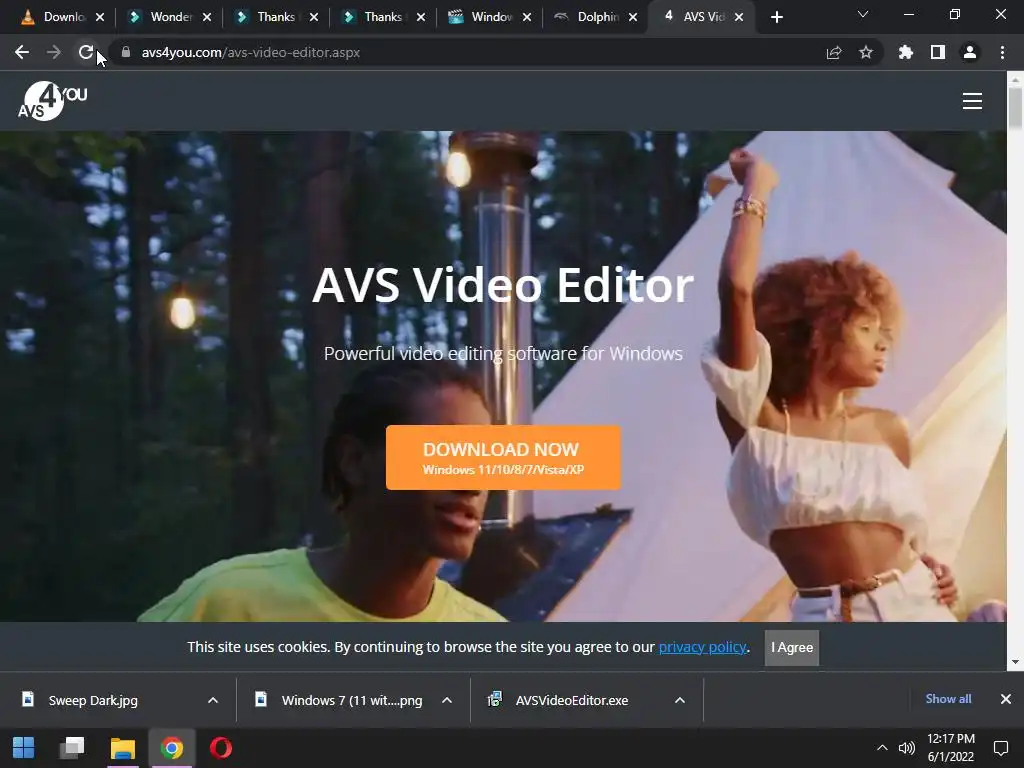Expand options for AVSVideoEditor.exe
This screenshot has width=1024, height=768.
pos(680,700)
